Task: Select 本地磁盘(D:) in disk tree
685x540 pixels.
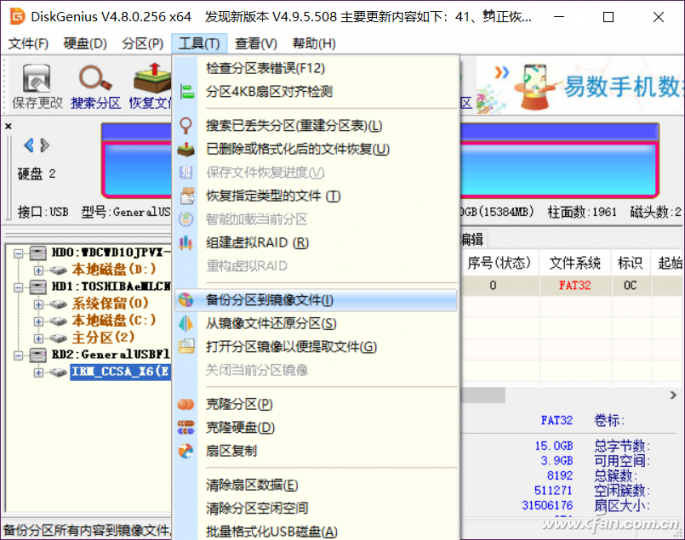Action: click(114, 270)
